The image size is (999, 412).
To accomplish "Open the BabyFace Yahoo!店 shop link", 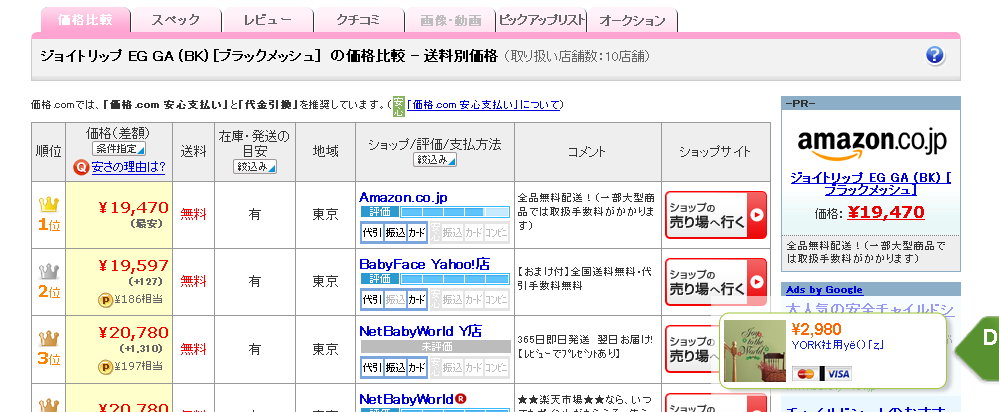I will point(424,264).
